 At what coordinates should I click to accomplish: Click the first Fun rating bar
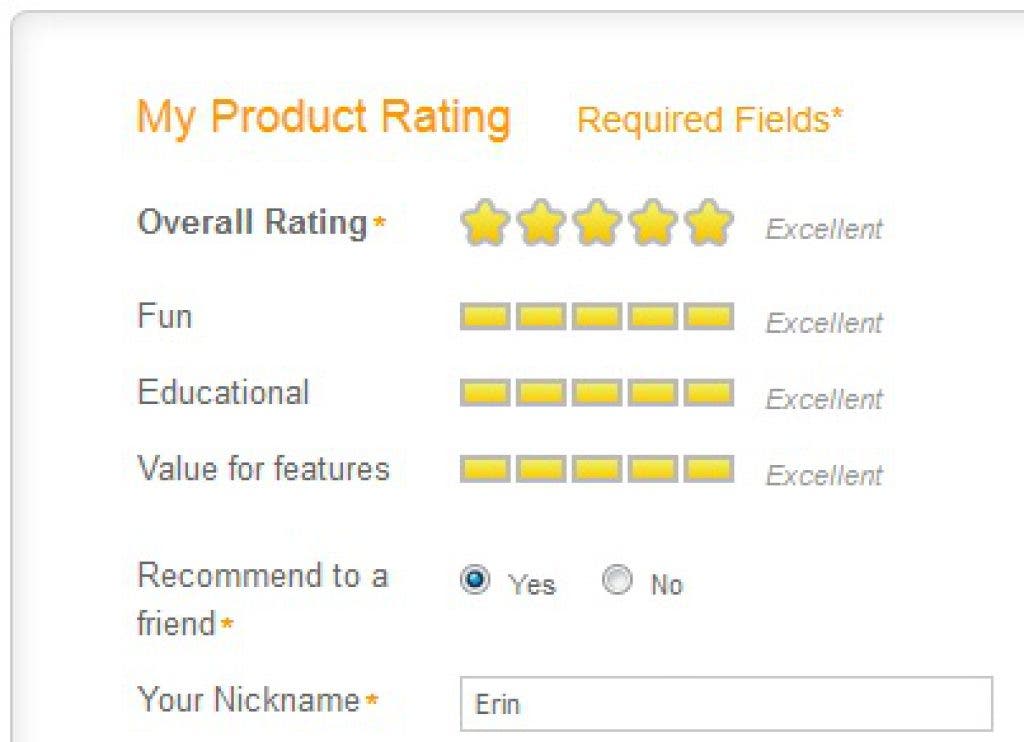486,318
